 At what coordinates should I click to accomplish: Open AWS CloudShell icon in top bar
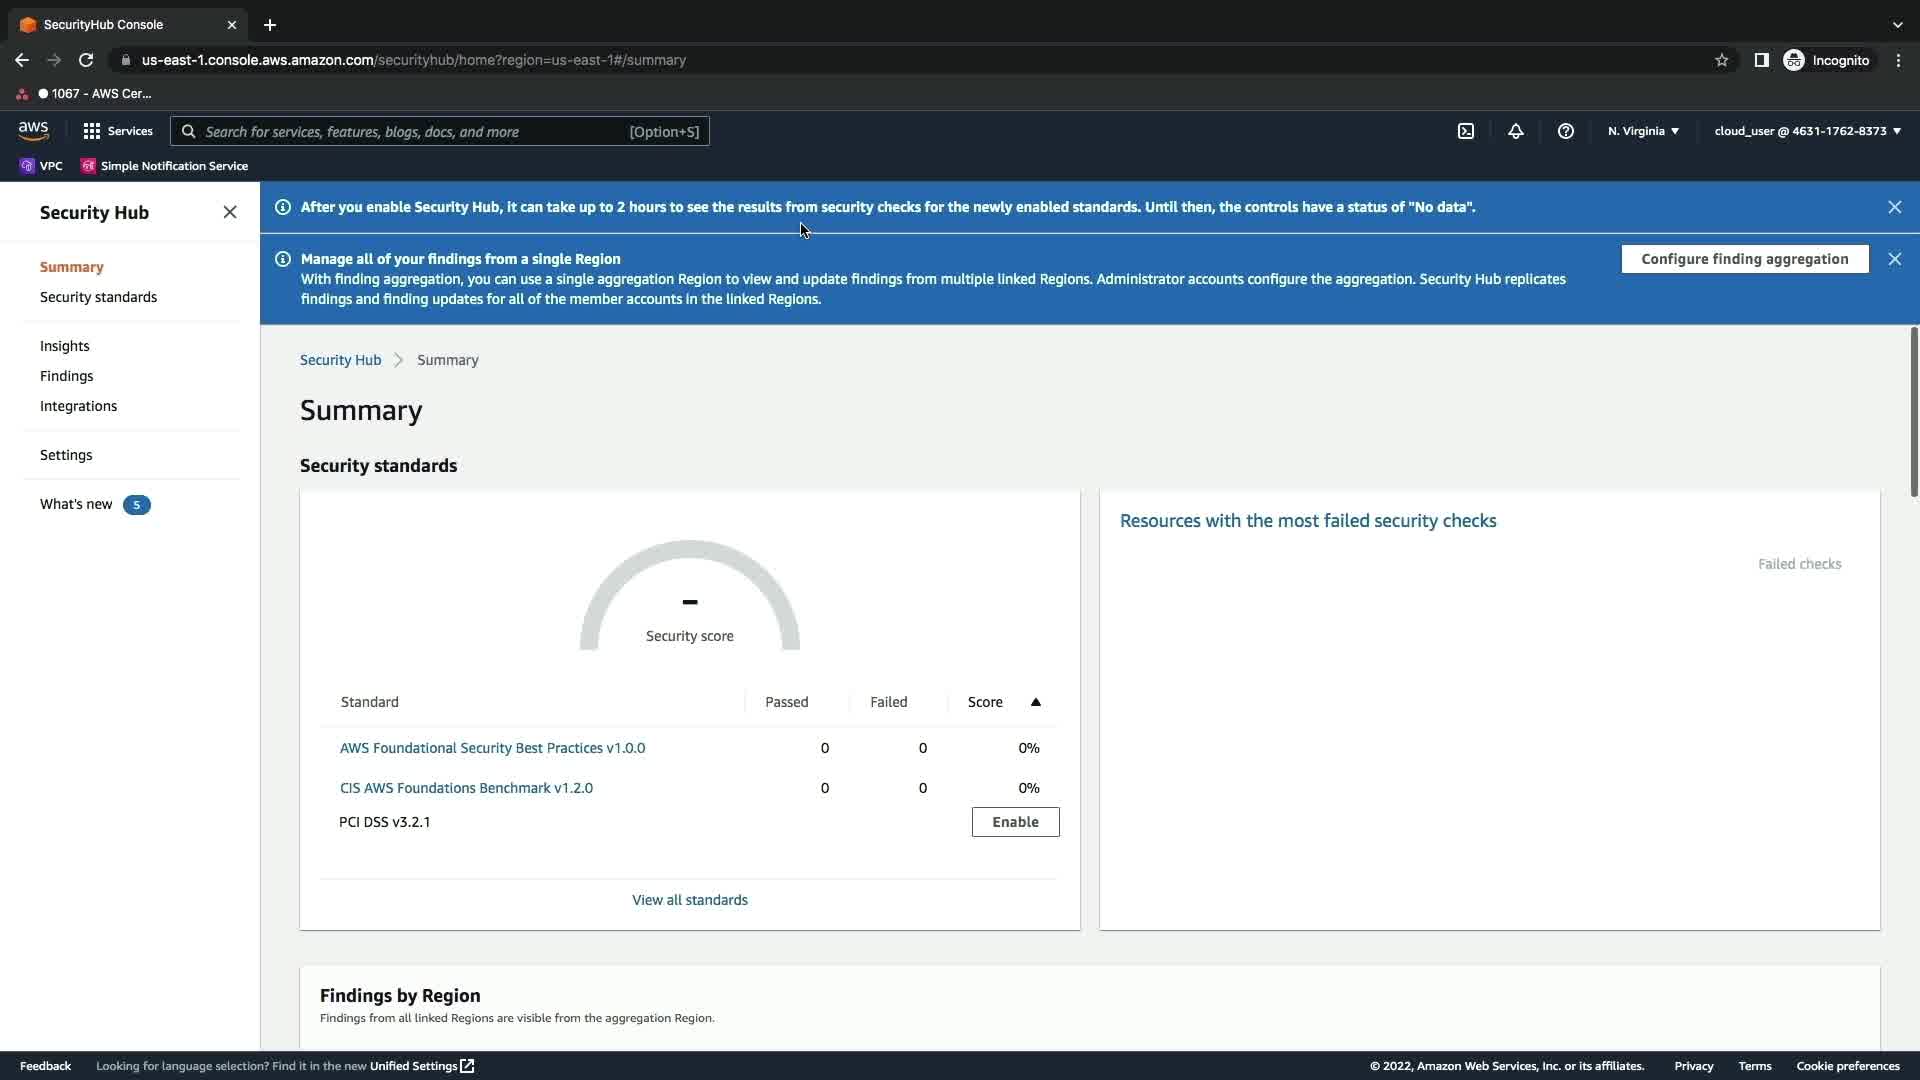click(x=1465, y=131)
